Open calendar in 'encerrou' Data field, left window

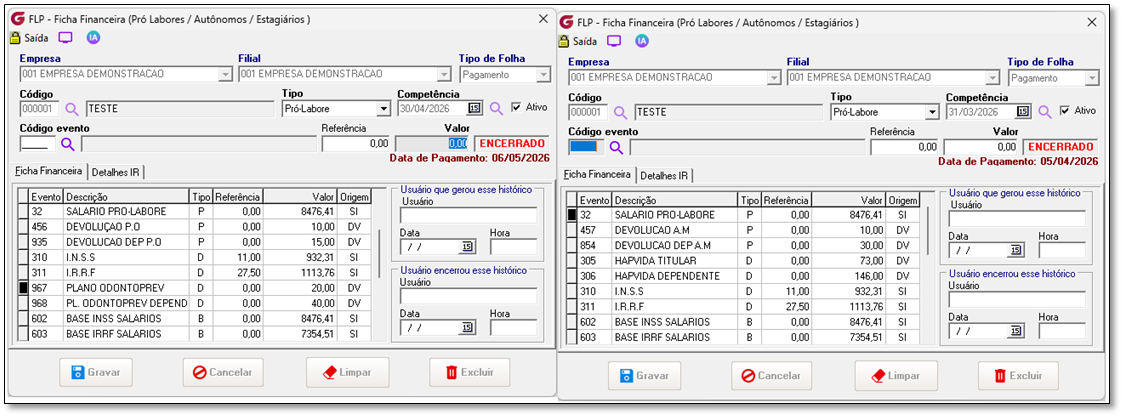[x=466, y=327]
